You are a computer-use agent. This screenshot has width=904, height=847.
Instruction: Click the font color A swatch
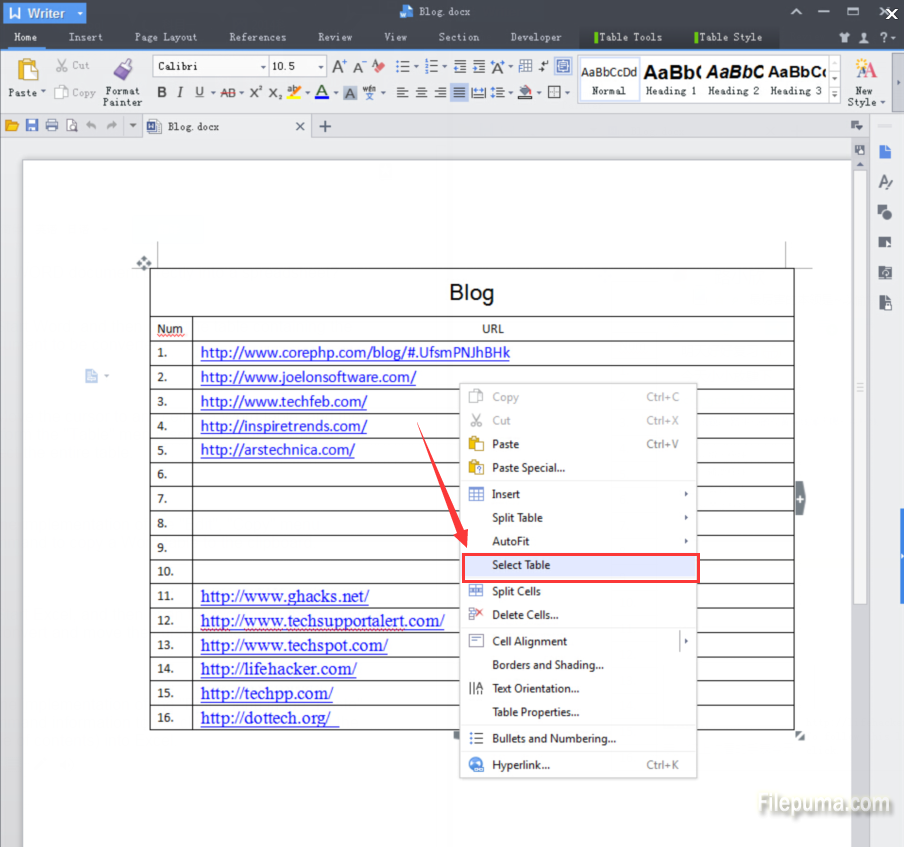(321, 93)
